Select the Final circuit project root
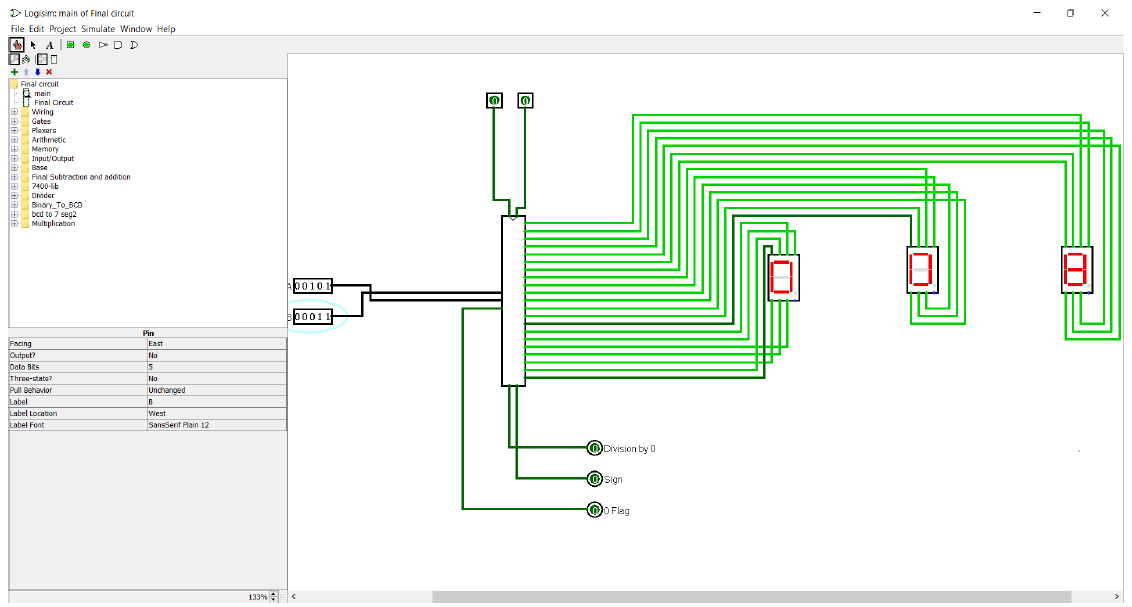 click(x=39, y=84)
